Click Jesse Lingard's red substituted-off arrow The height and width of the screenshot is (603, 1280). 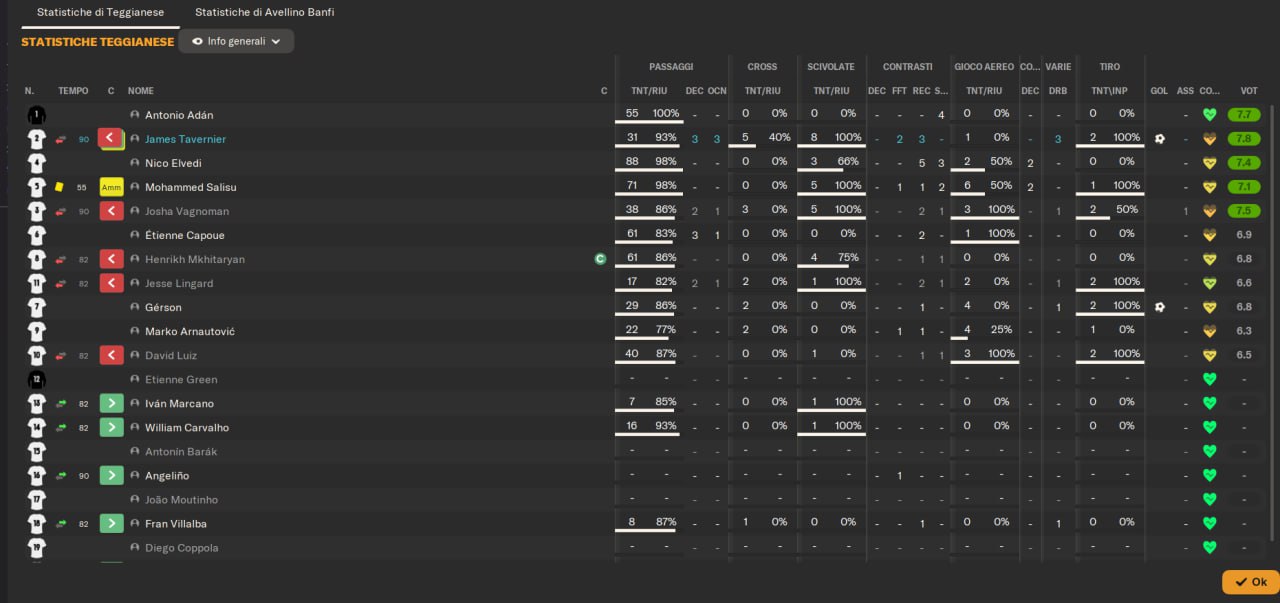click(111, 283)
